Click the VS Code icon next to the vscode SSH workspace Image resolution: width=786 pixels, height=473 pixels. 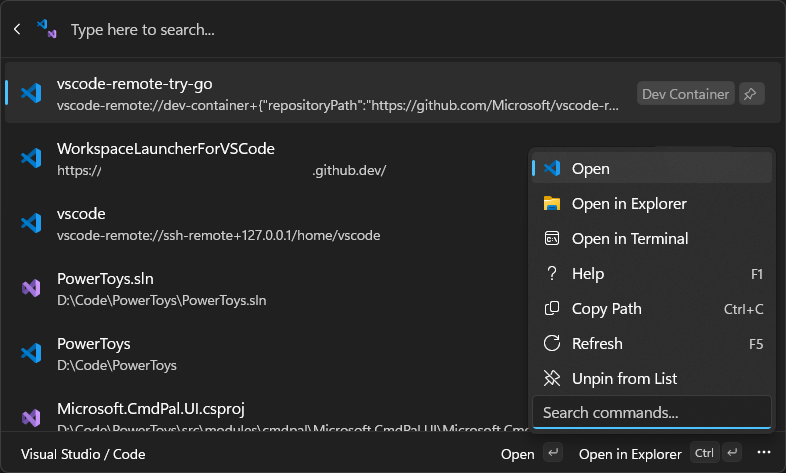(31, 223)
